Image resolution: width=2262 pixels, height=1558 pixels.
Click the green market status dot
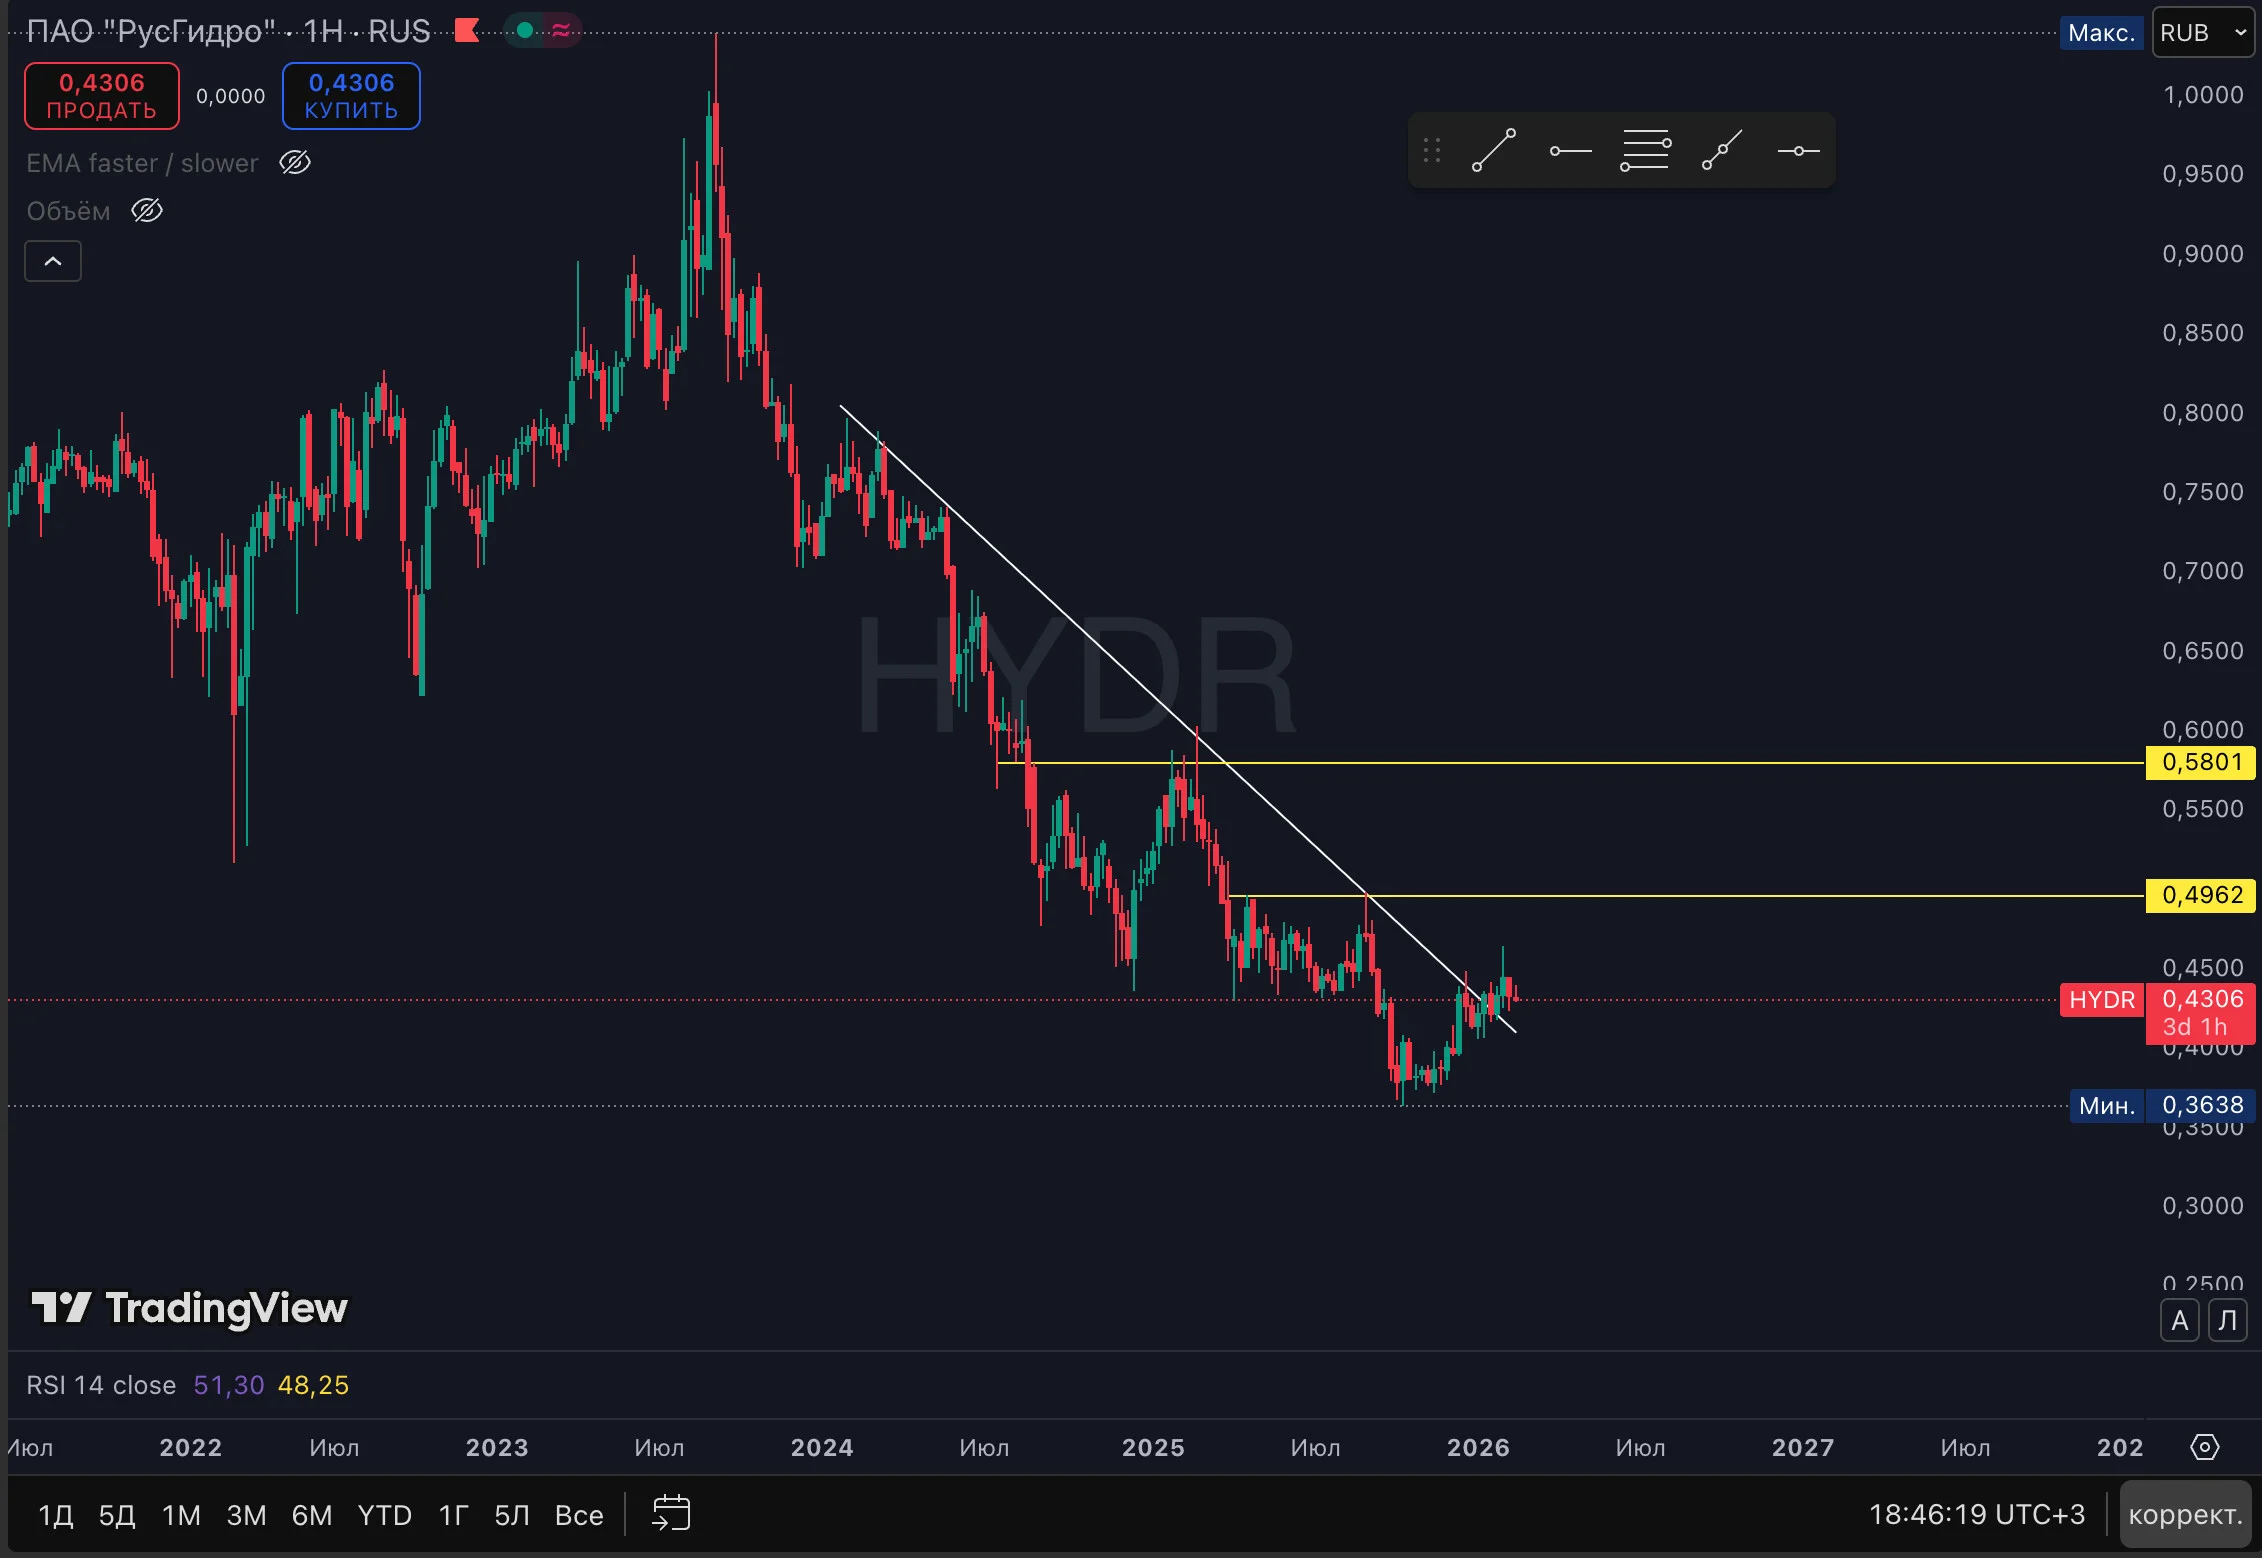click(x=524, y=31)
